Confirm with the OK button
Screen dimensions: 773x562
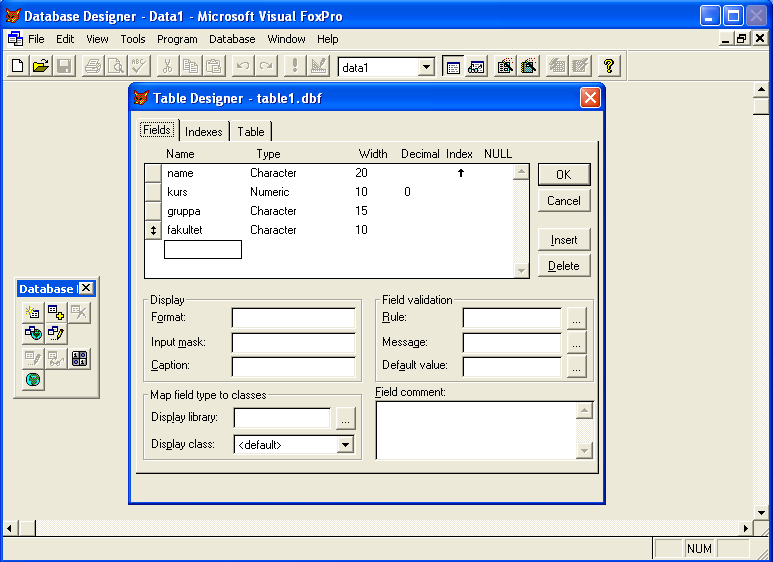pos(564,175)
